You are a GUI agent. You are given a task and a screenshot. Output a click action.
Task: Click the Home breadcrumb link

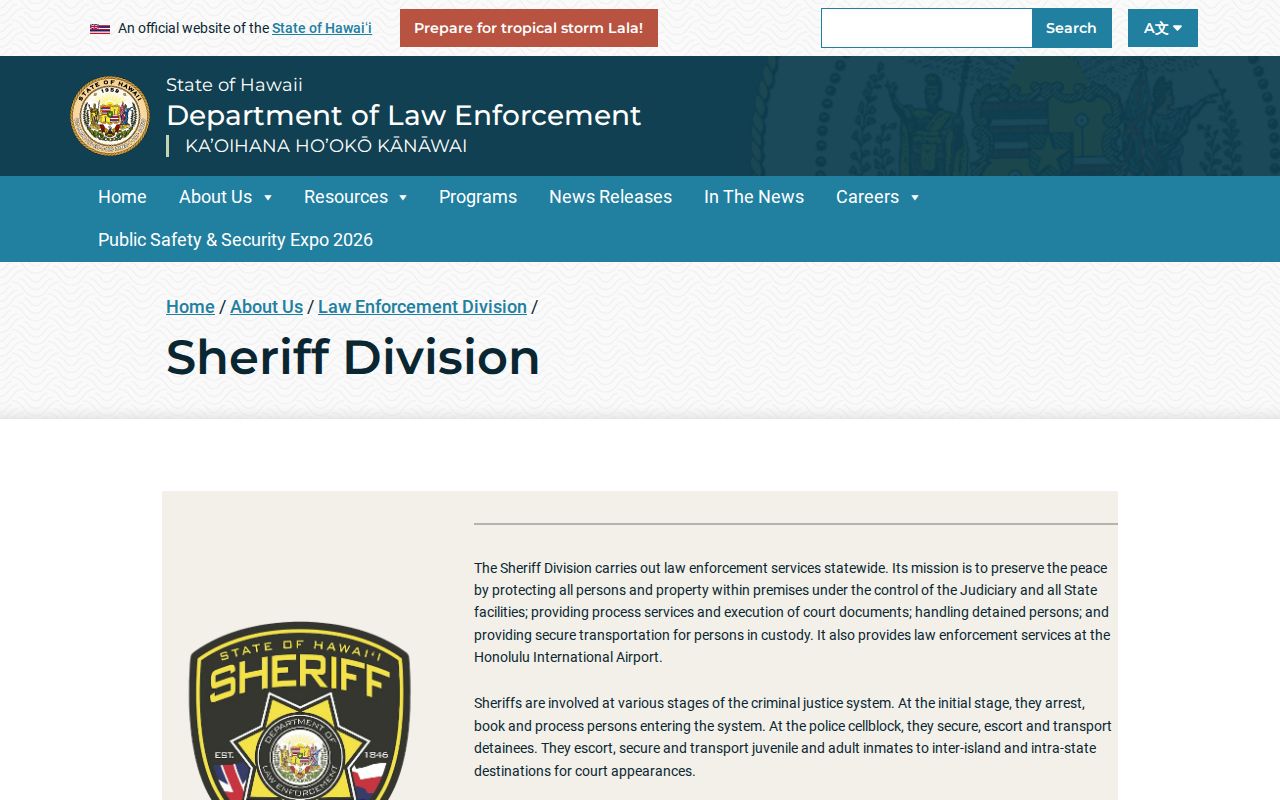pos(190,307)
